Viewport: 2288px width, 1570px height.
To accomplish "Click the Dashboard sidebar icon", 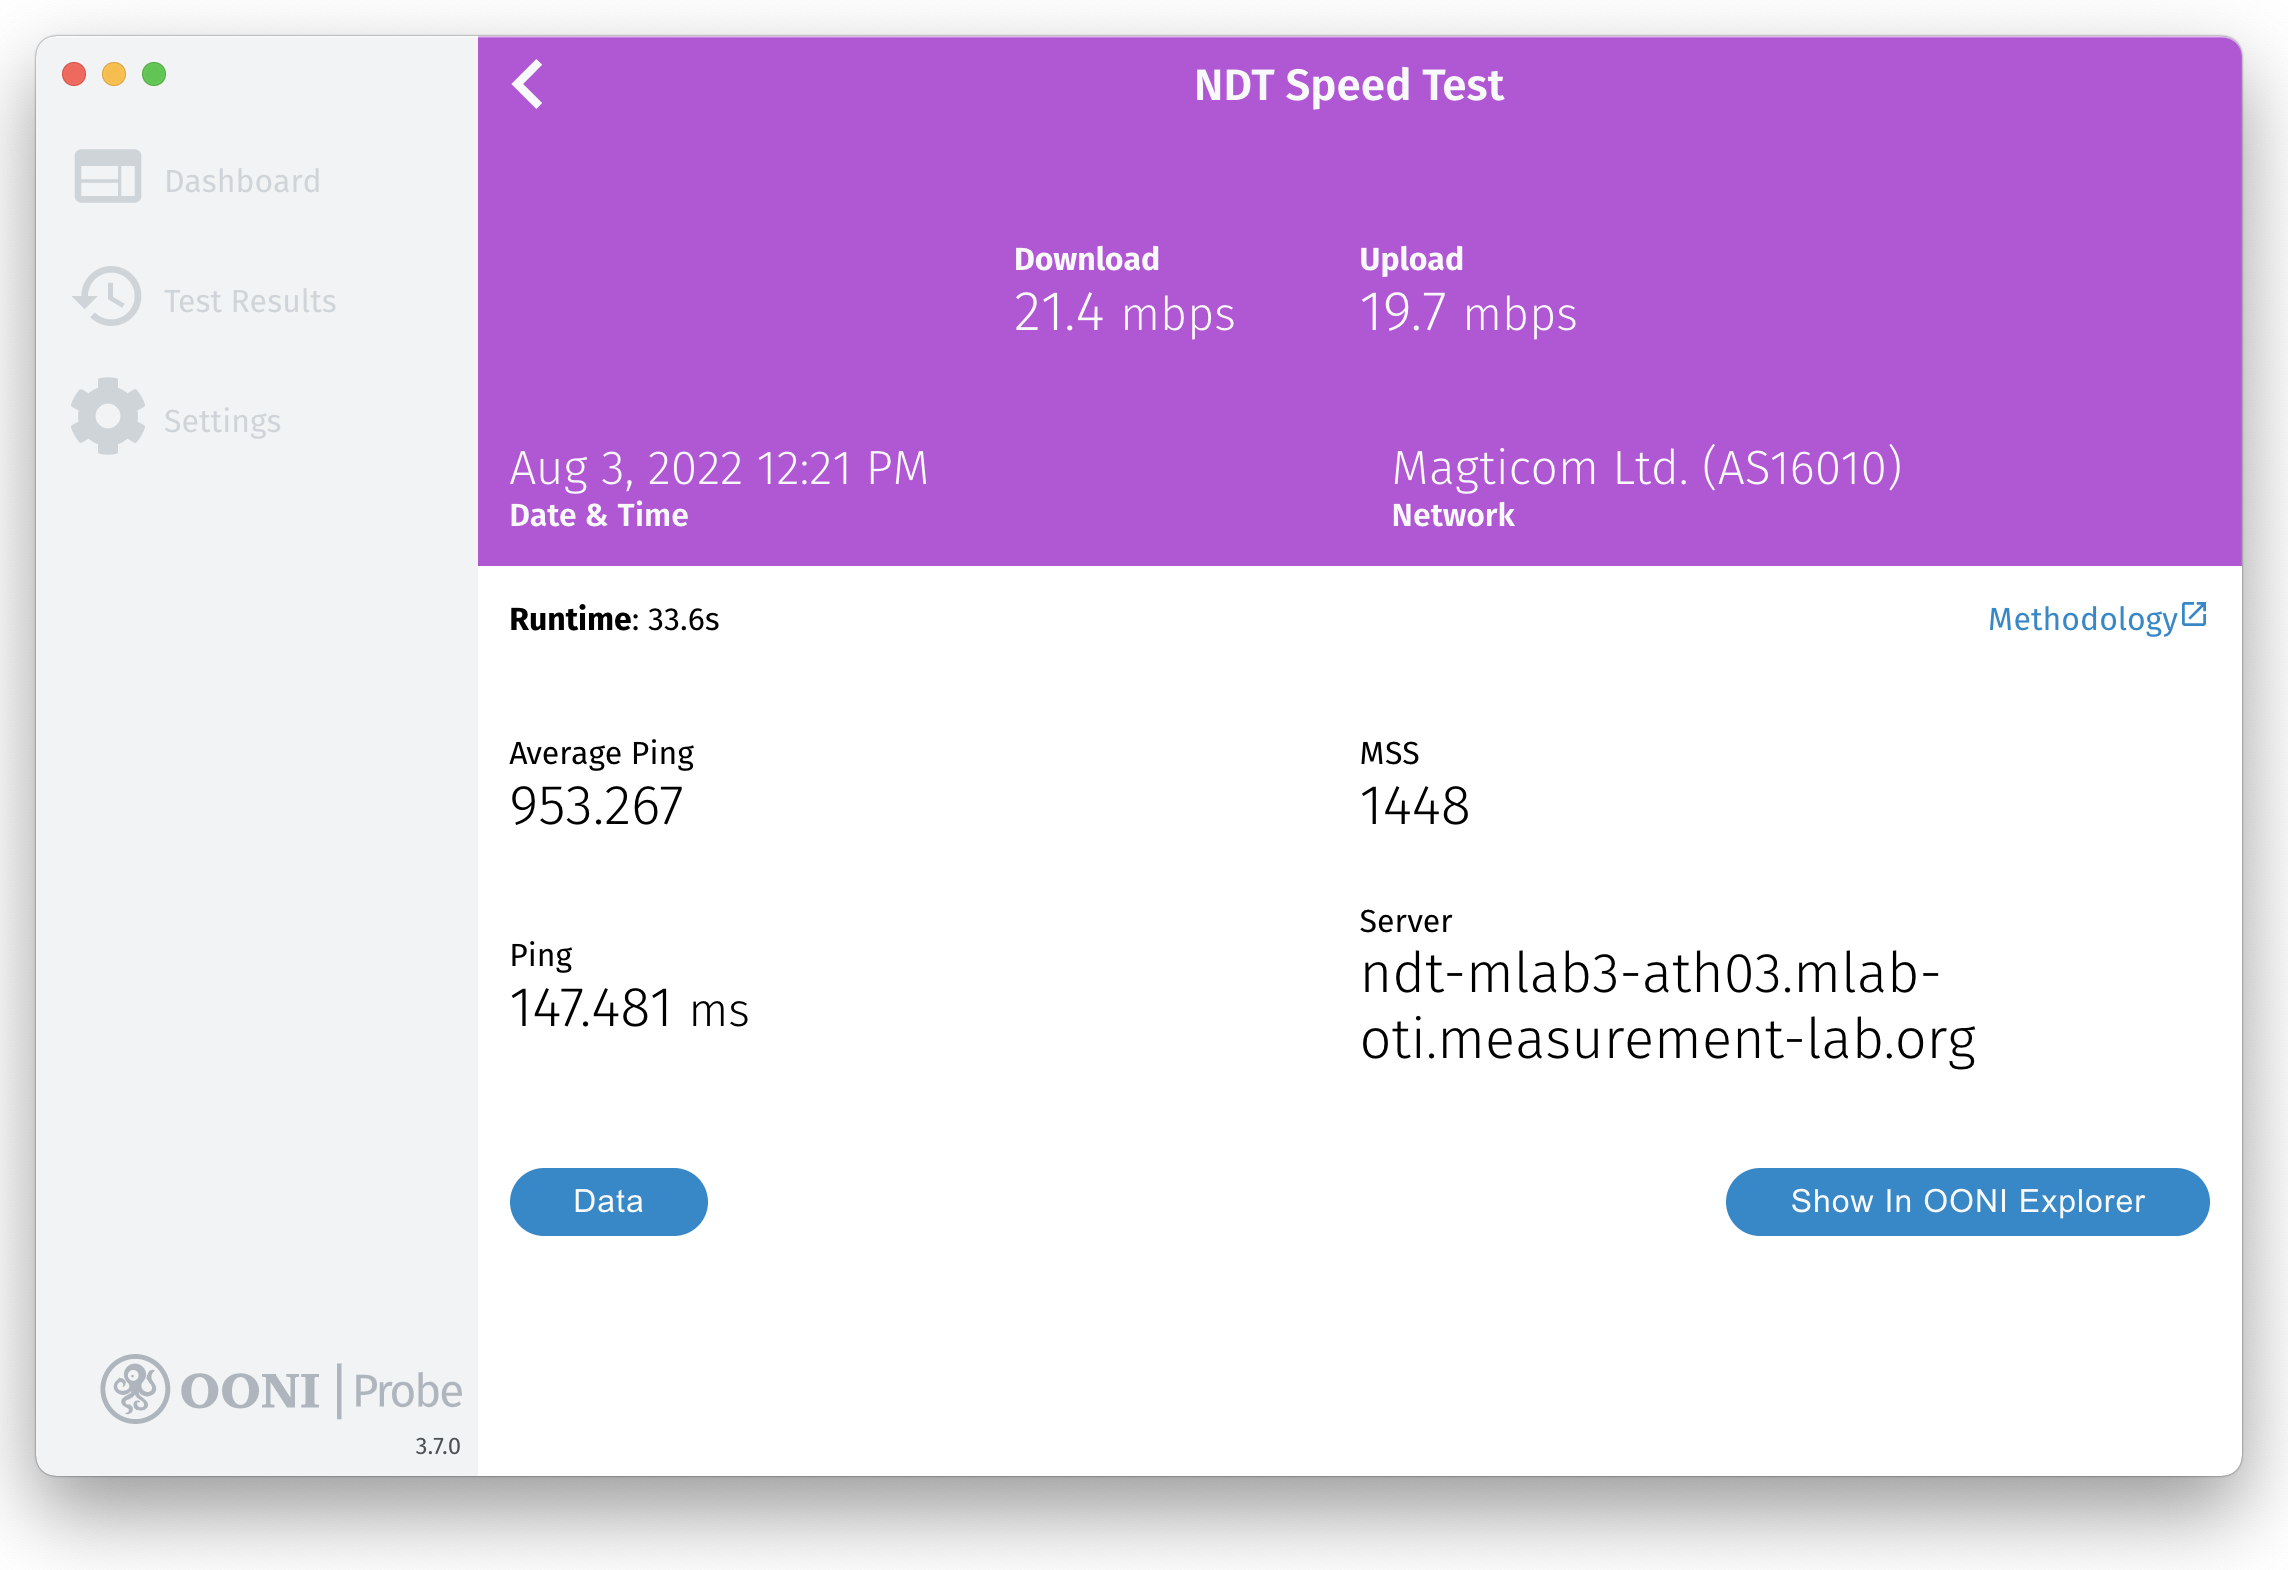I will coord(108,177).
